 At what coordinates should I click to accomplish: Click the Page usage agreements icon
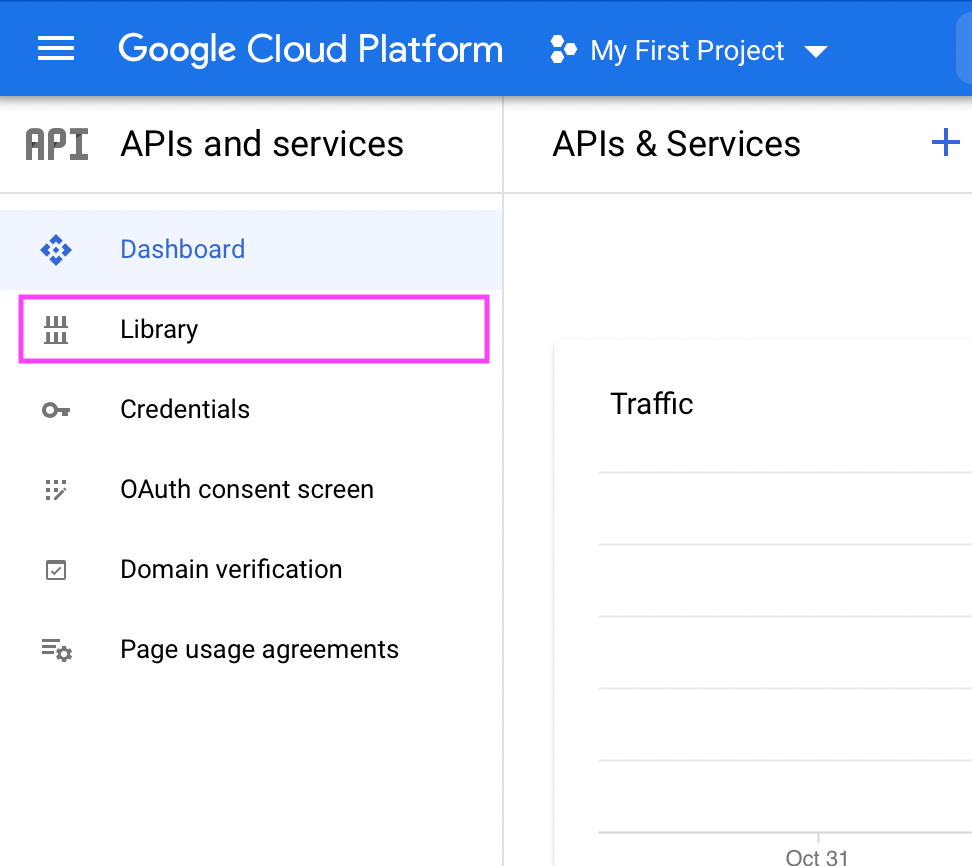[x=56, y=649]
